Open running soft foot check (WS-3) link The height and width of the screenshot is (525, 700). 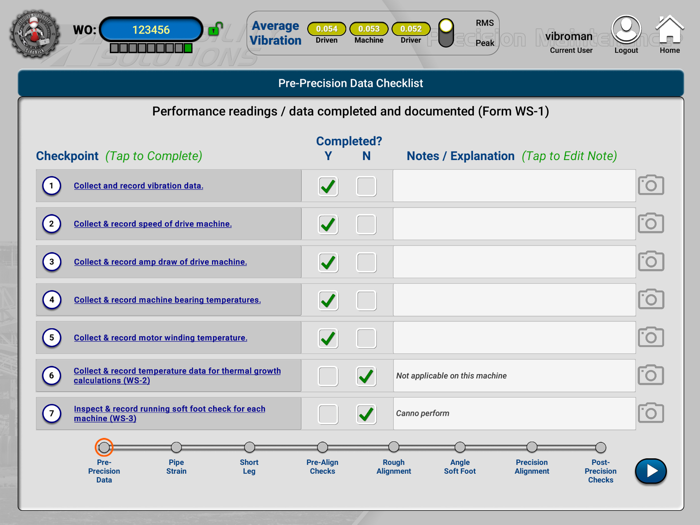[170, 413]
